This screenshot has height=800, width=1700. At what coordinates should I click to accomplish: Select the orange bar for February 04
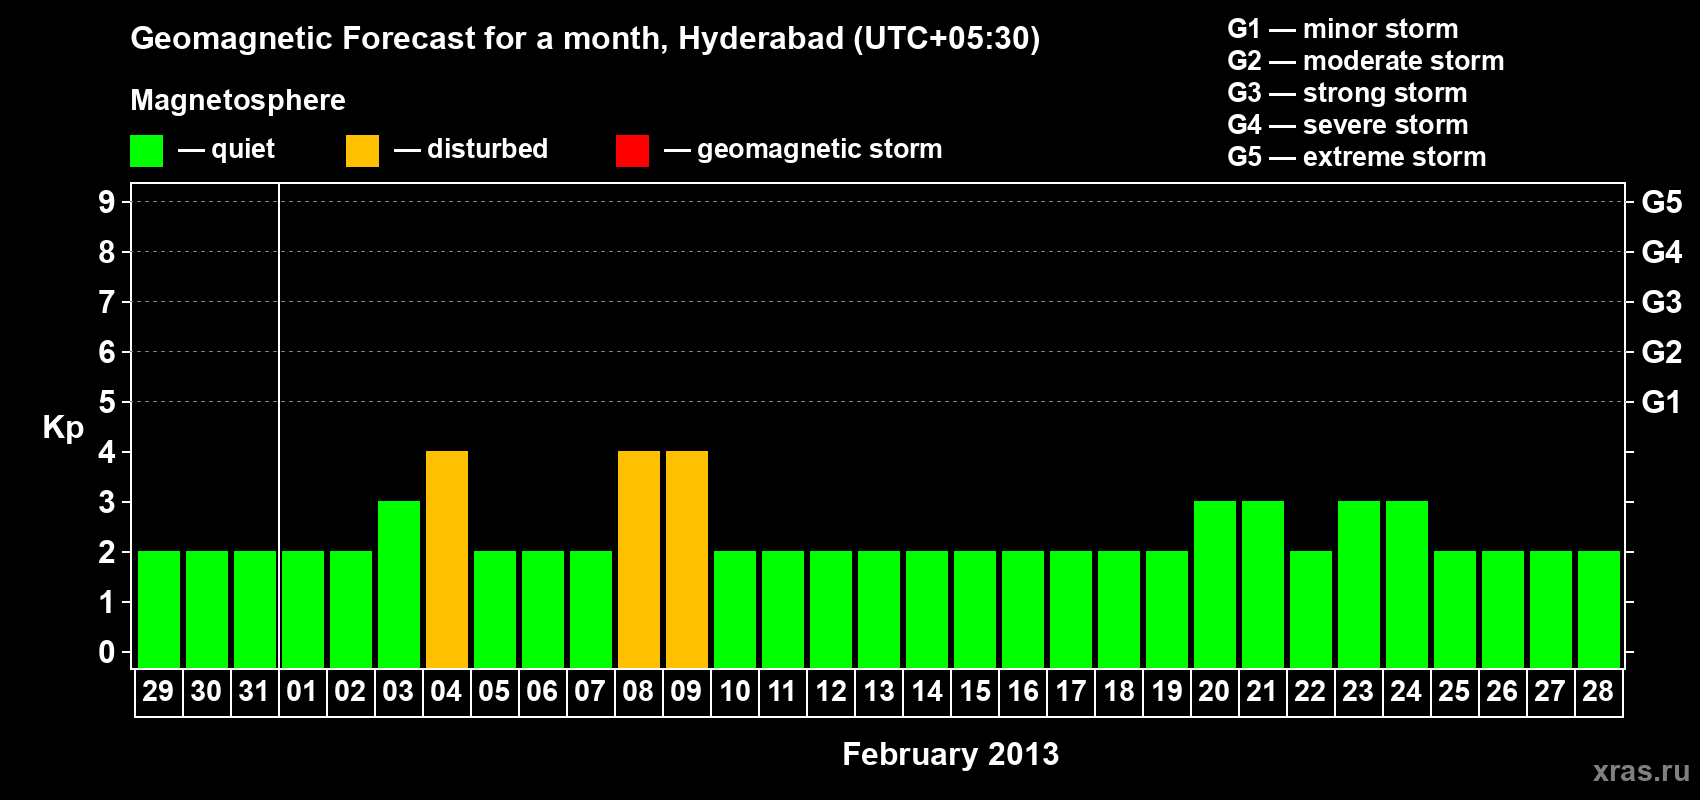tap(447, 559)
